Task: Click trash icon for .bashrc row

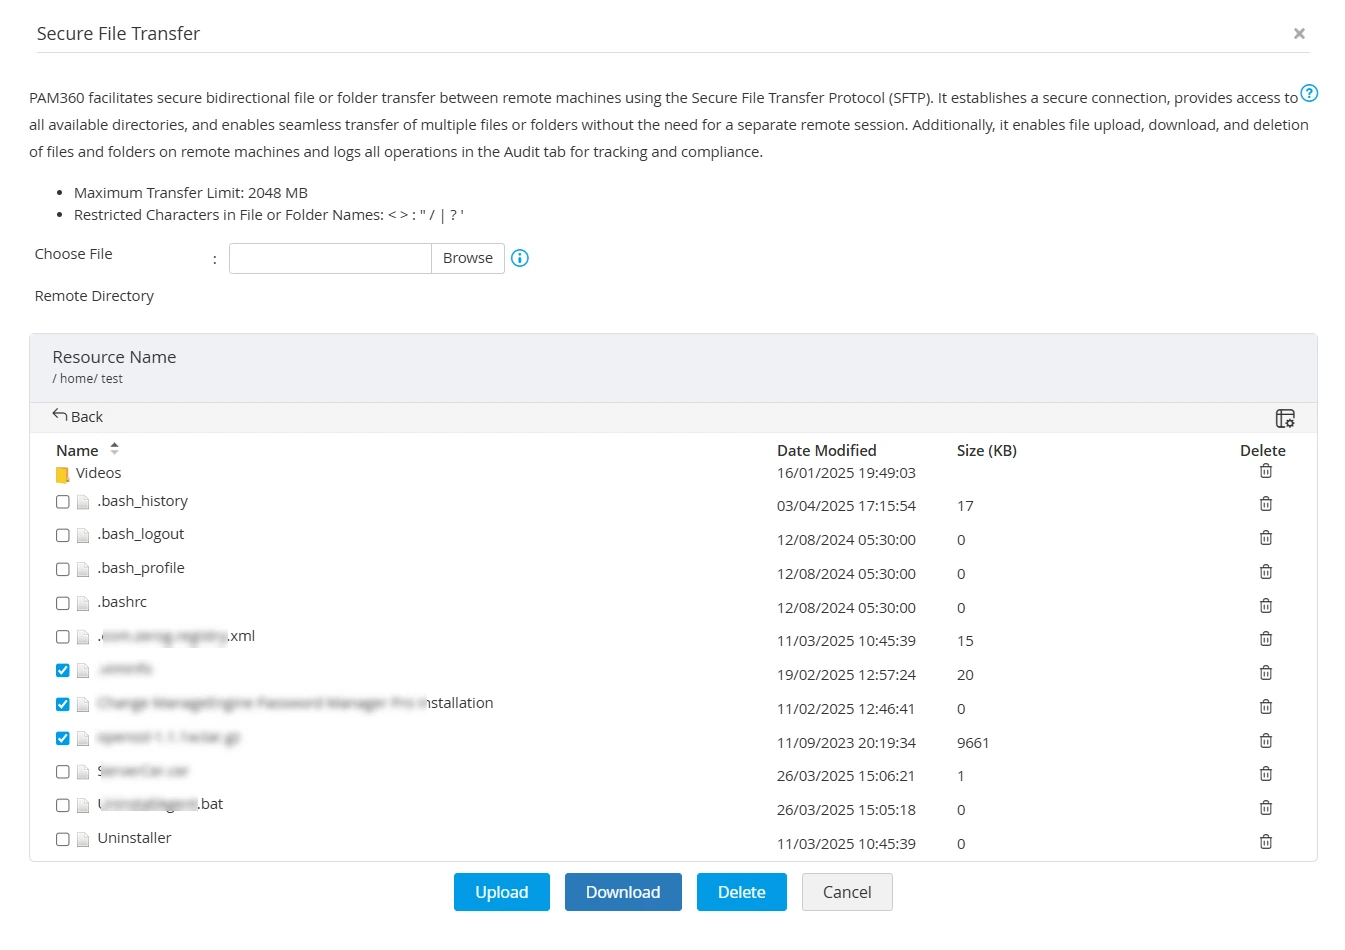Action: click(x=1266, y=606)
